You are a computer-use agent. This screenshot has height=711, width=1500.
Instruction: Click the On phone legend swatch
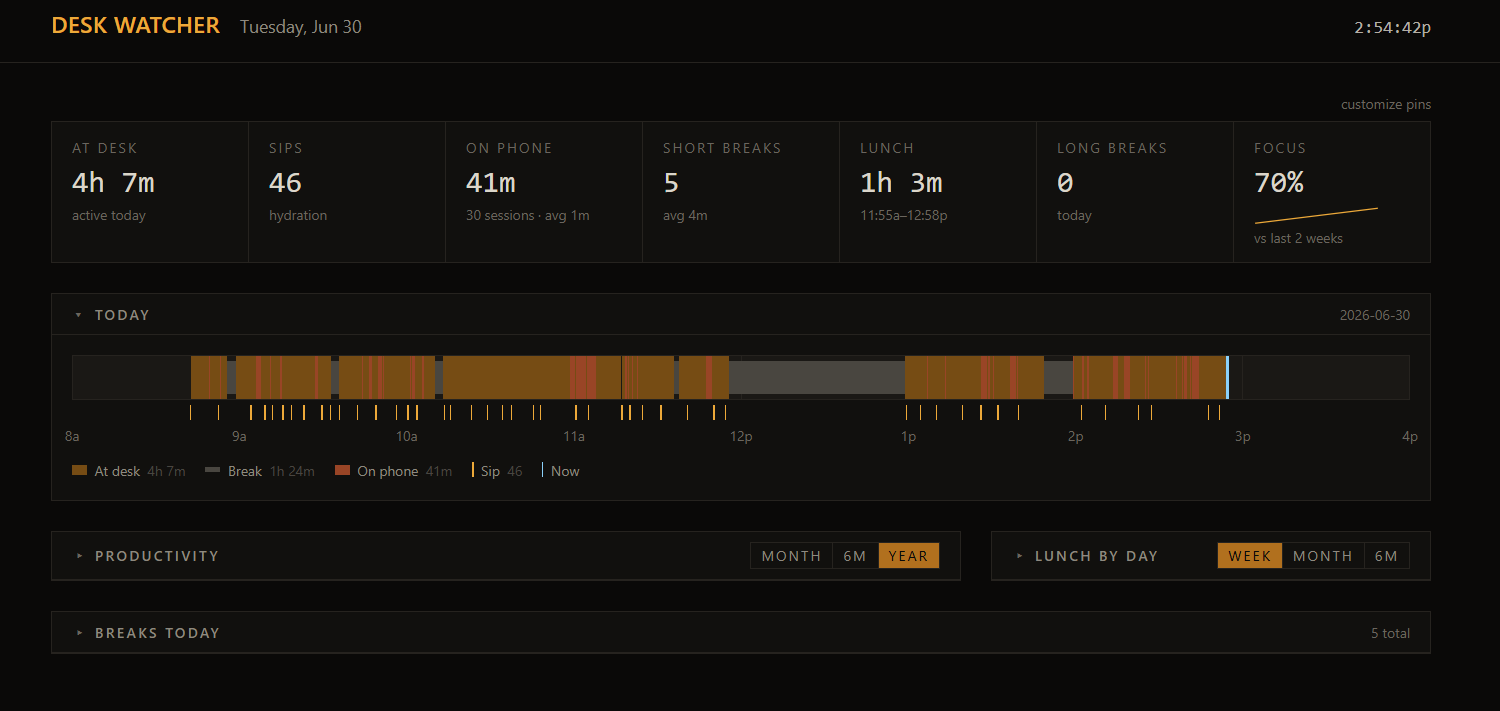click(343, 471)
